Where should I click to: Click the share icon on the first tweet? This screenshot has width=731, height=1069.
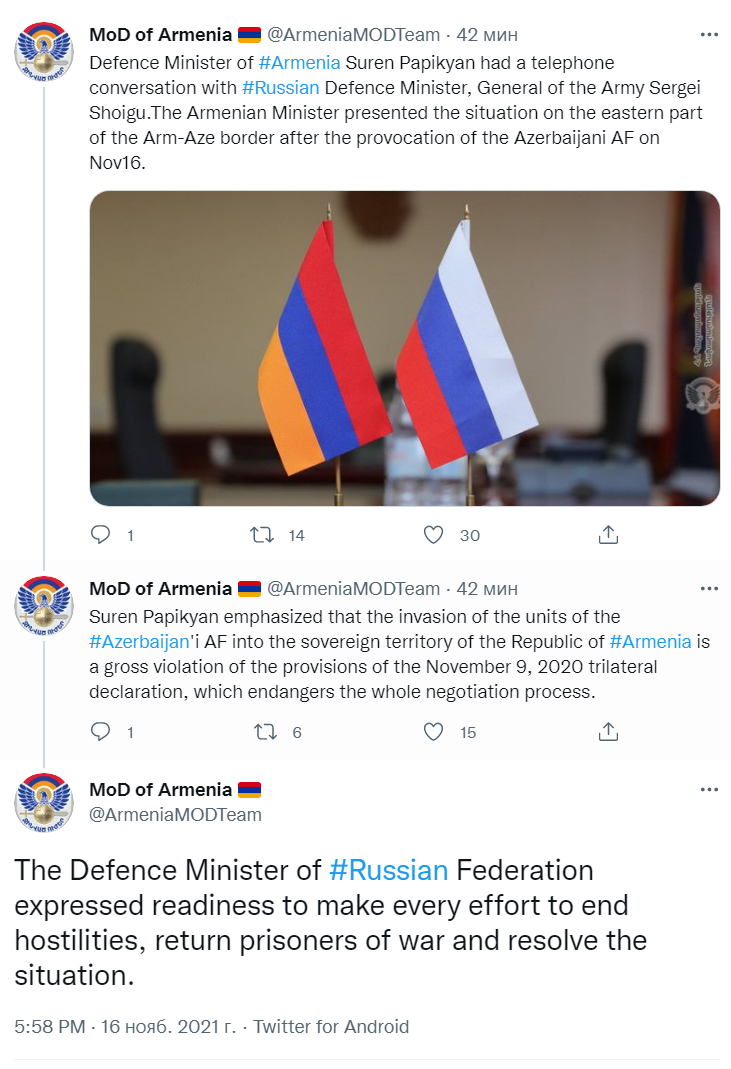point(607,535)
